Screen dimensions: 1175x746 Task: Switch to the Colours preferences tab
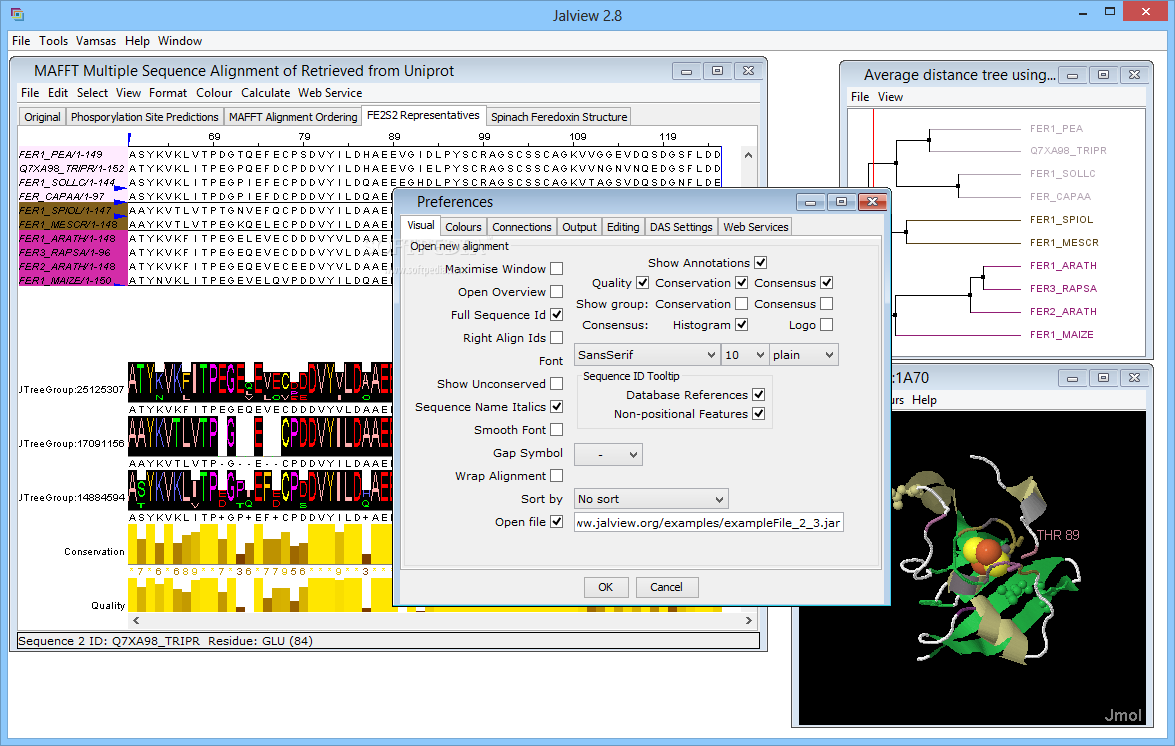(x=463, y=227)
